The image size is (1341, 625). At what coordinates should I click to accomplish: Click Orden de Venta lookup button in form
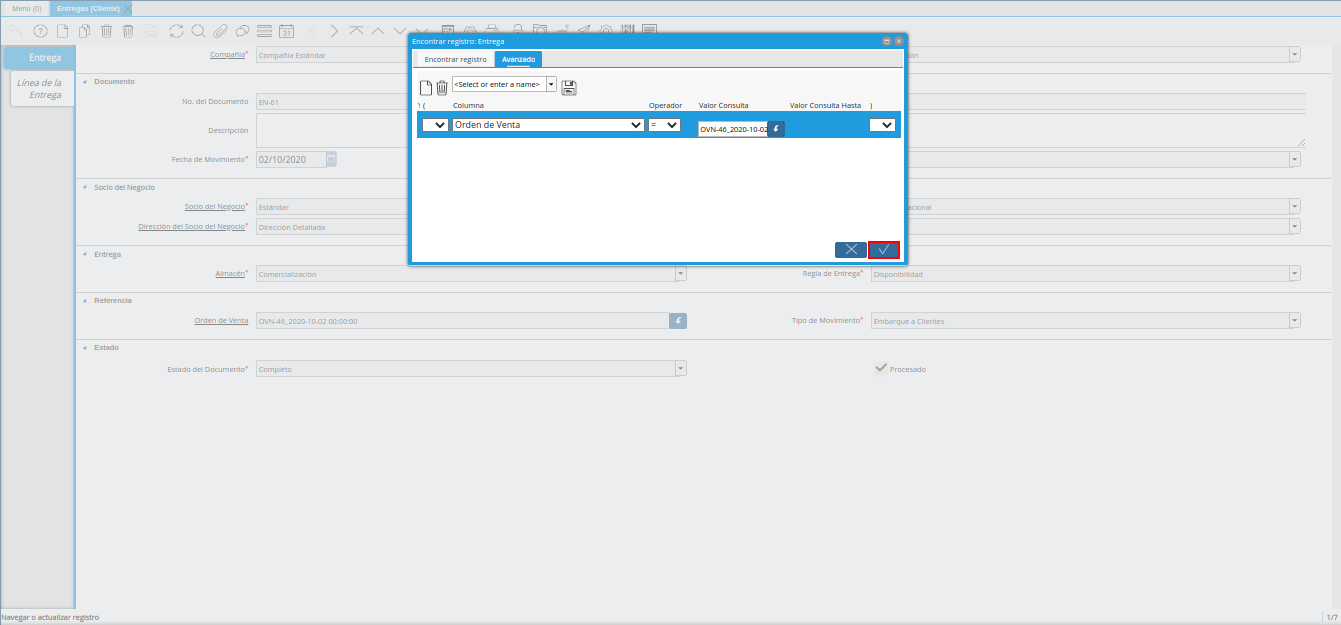point(678,321)
